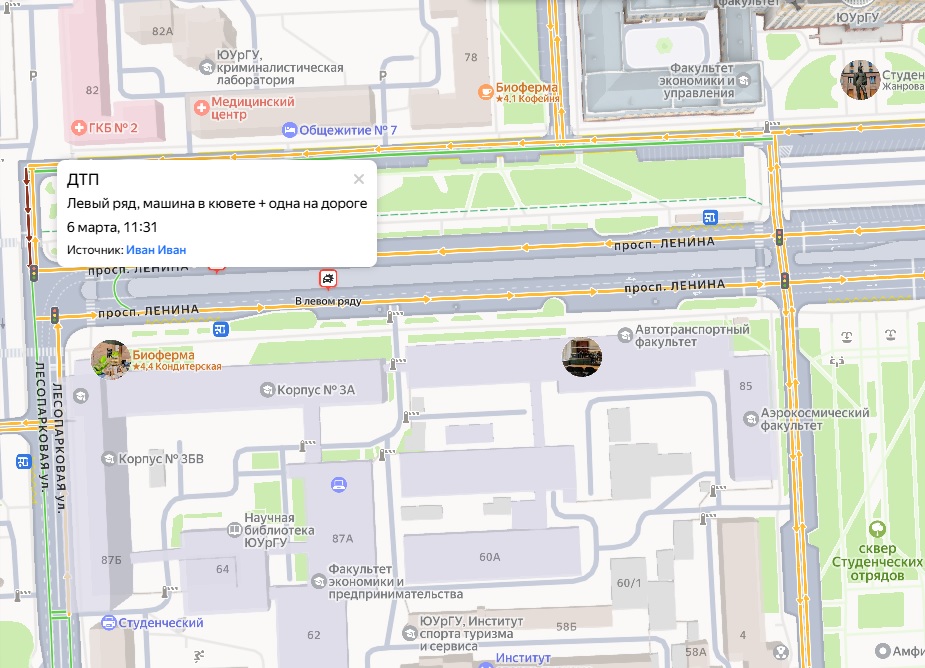The width and height of the screenshot is (925, 668).
Task: Click the computer icon above building 87А
Action: point(340,485)
